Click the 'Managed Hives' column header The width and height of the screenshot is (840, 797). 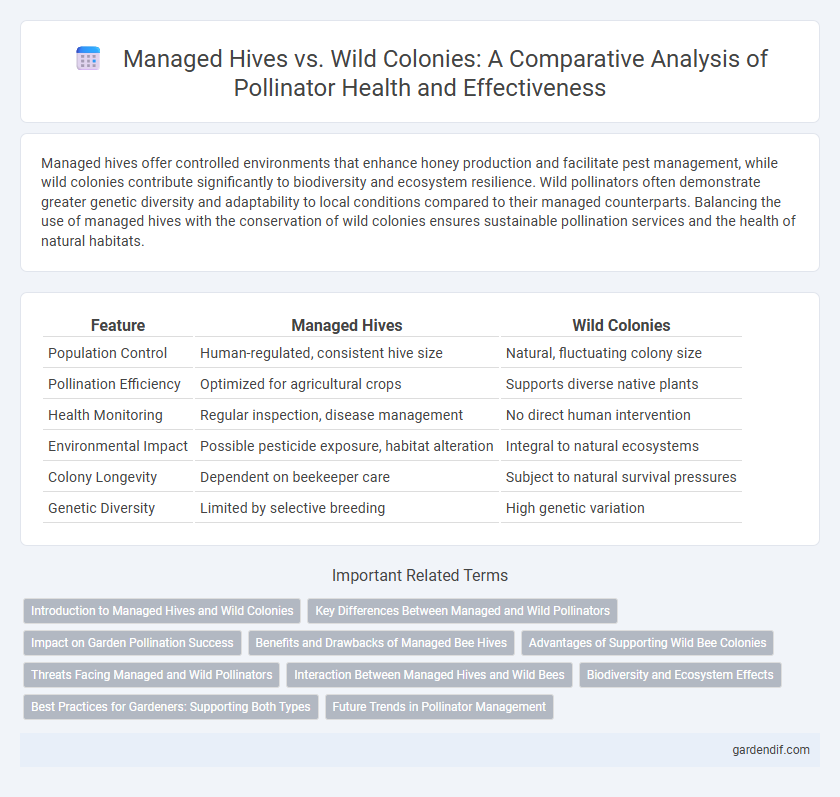(347, 325)
